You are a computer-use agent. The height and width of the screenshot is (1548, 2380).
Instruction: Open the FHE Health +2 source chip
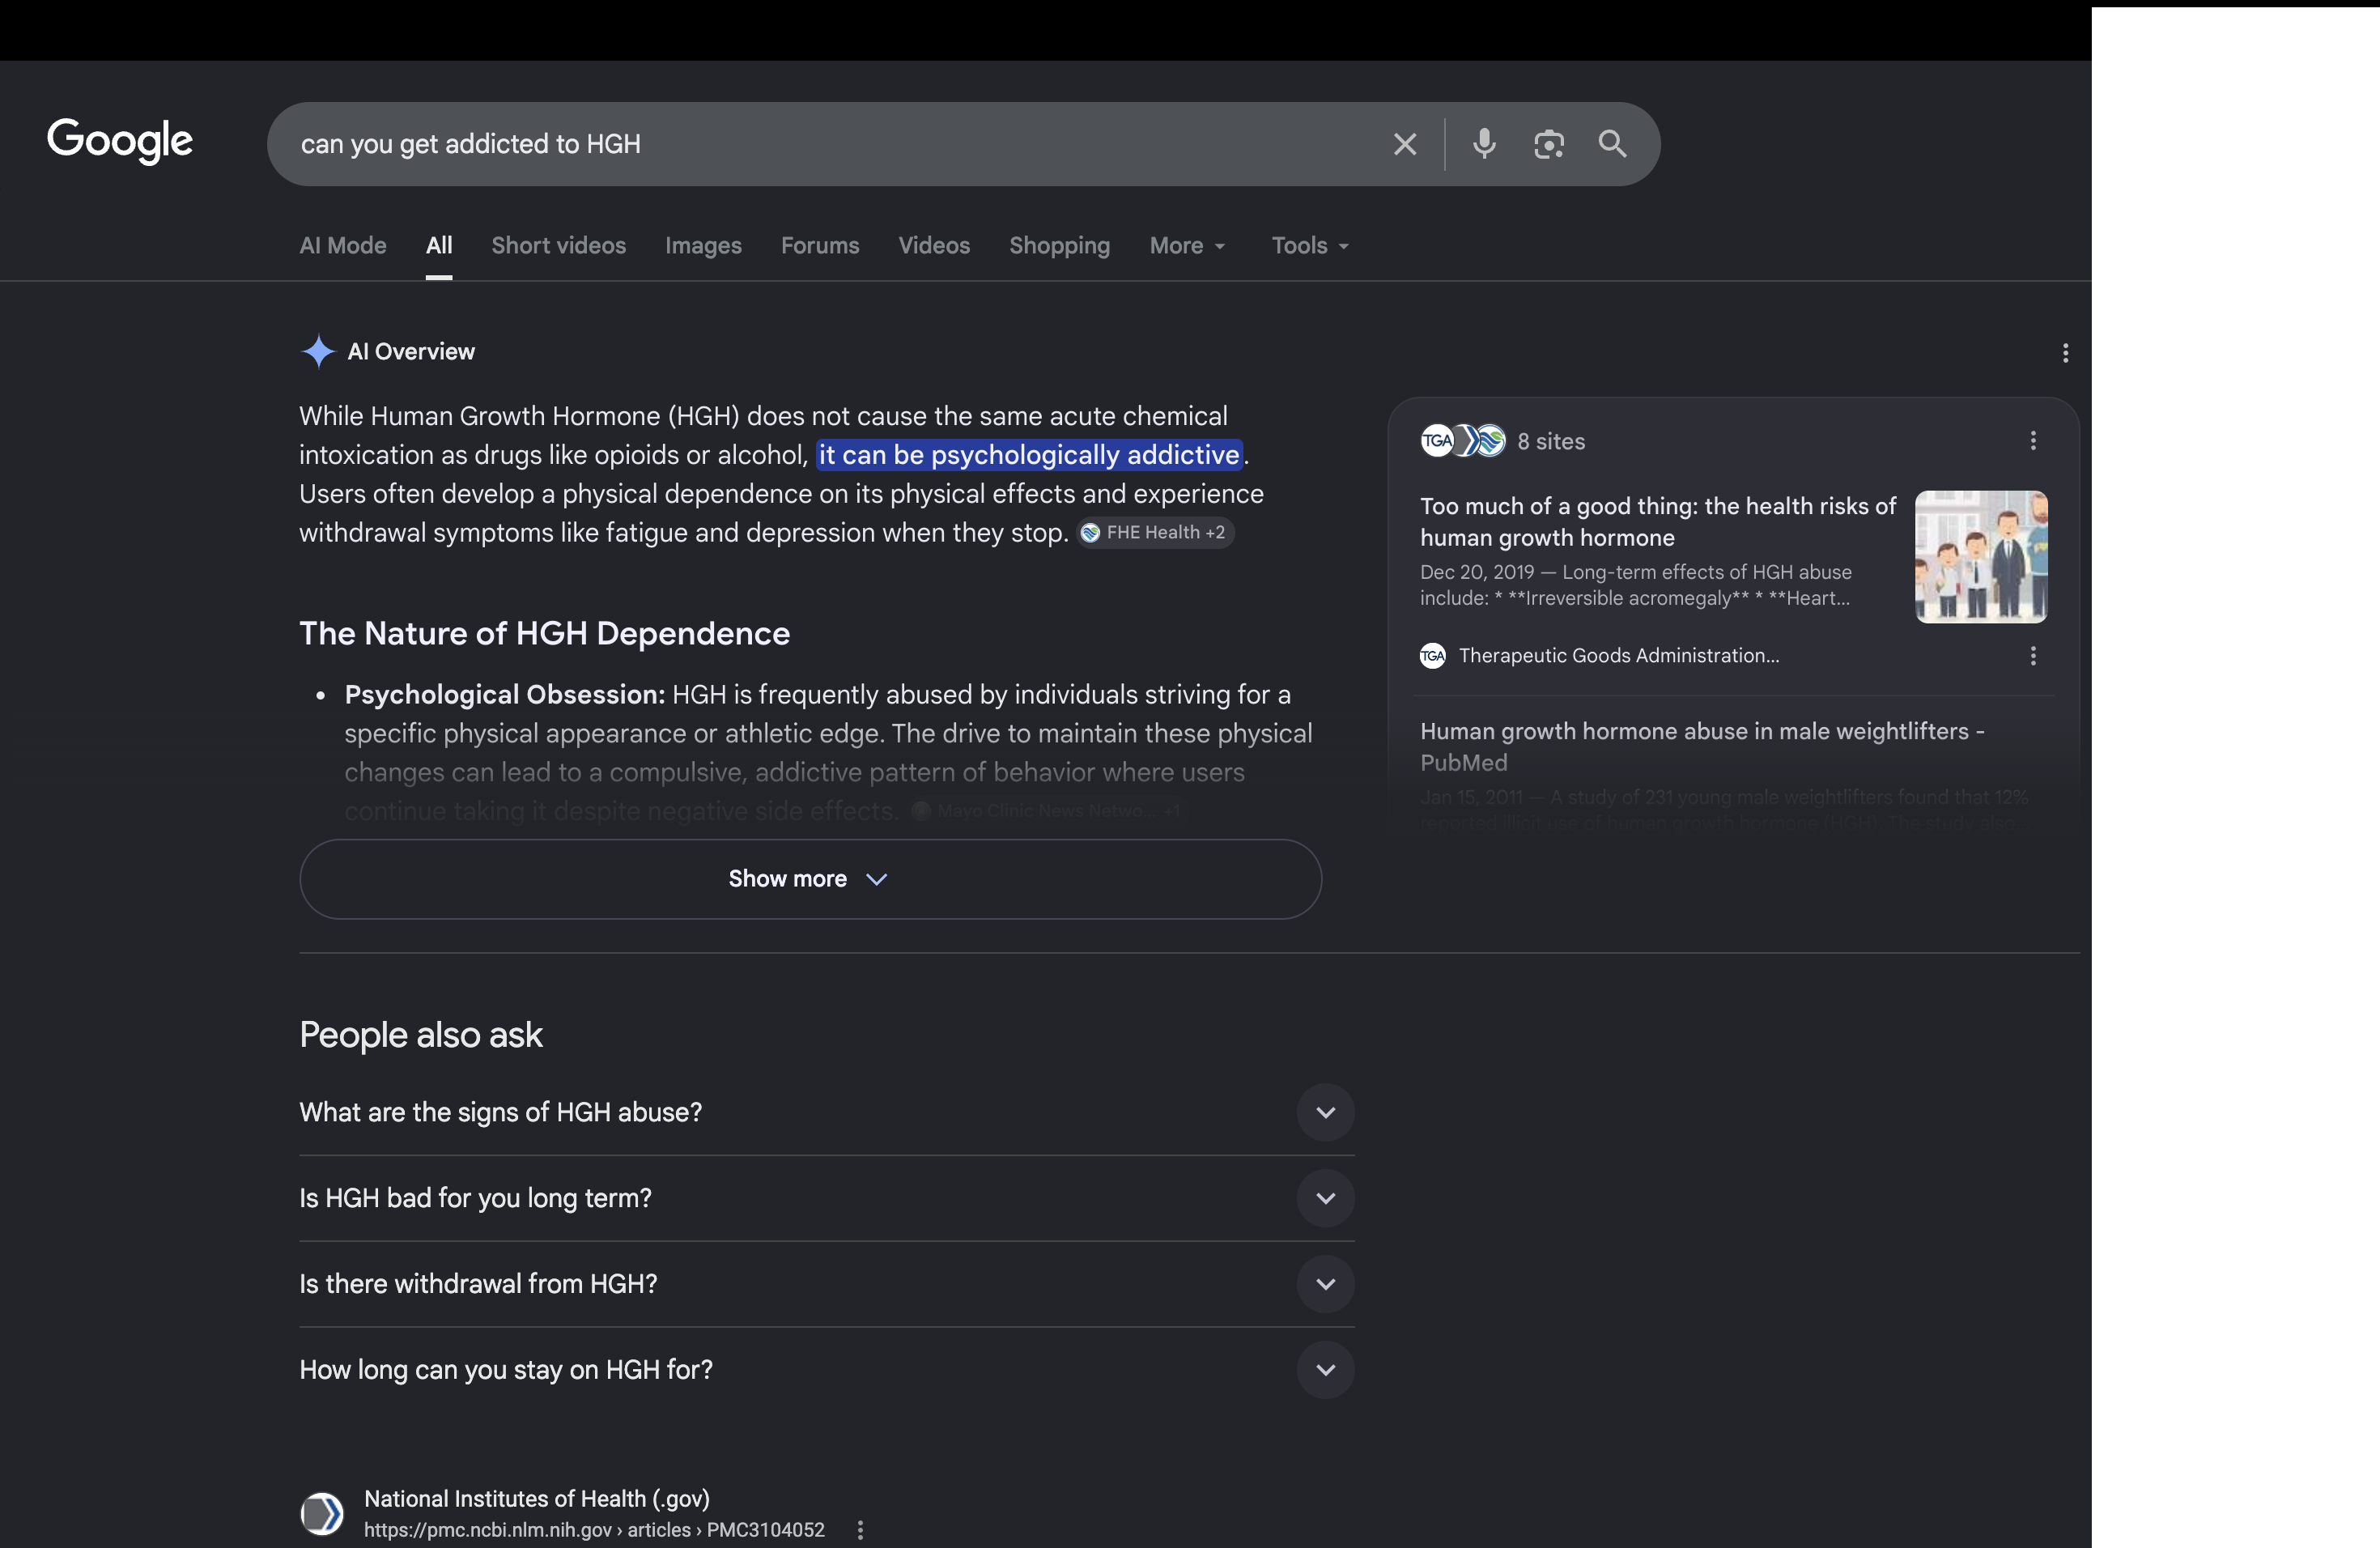pos(1155,533)
